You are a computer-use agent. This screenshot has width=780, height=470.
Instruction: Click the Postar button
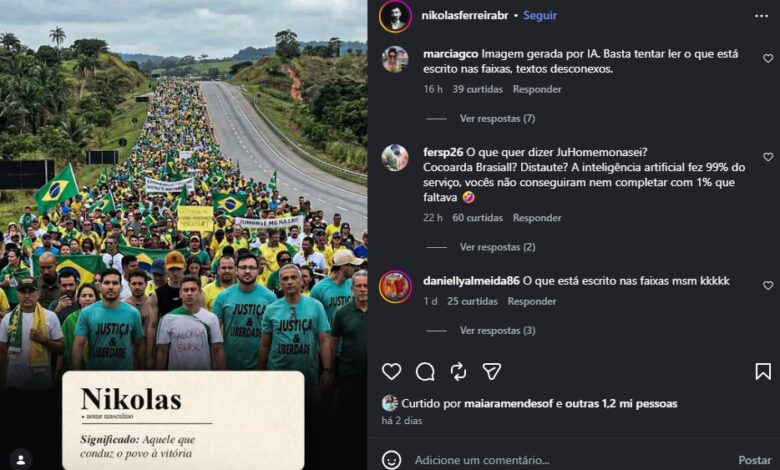[x=755, y=460]
